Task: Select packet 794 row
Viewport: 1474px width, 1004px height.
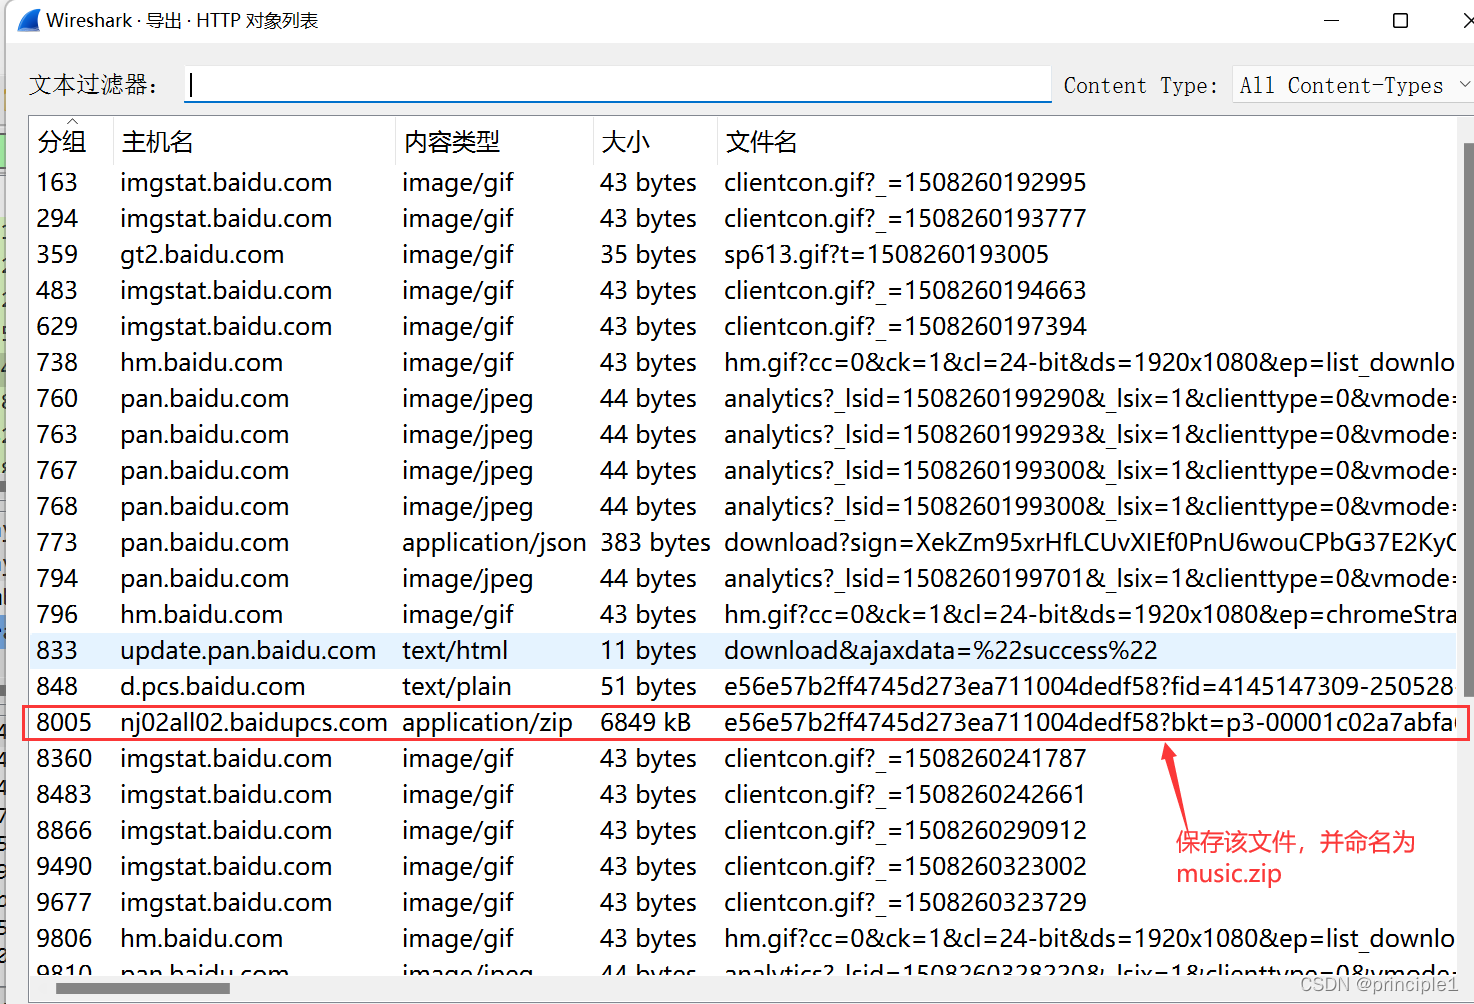Action: coord(743,578)
